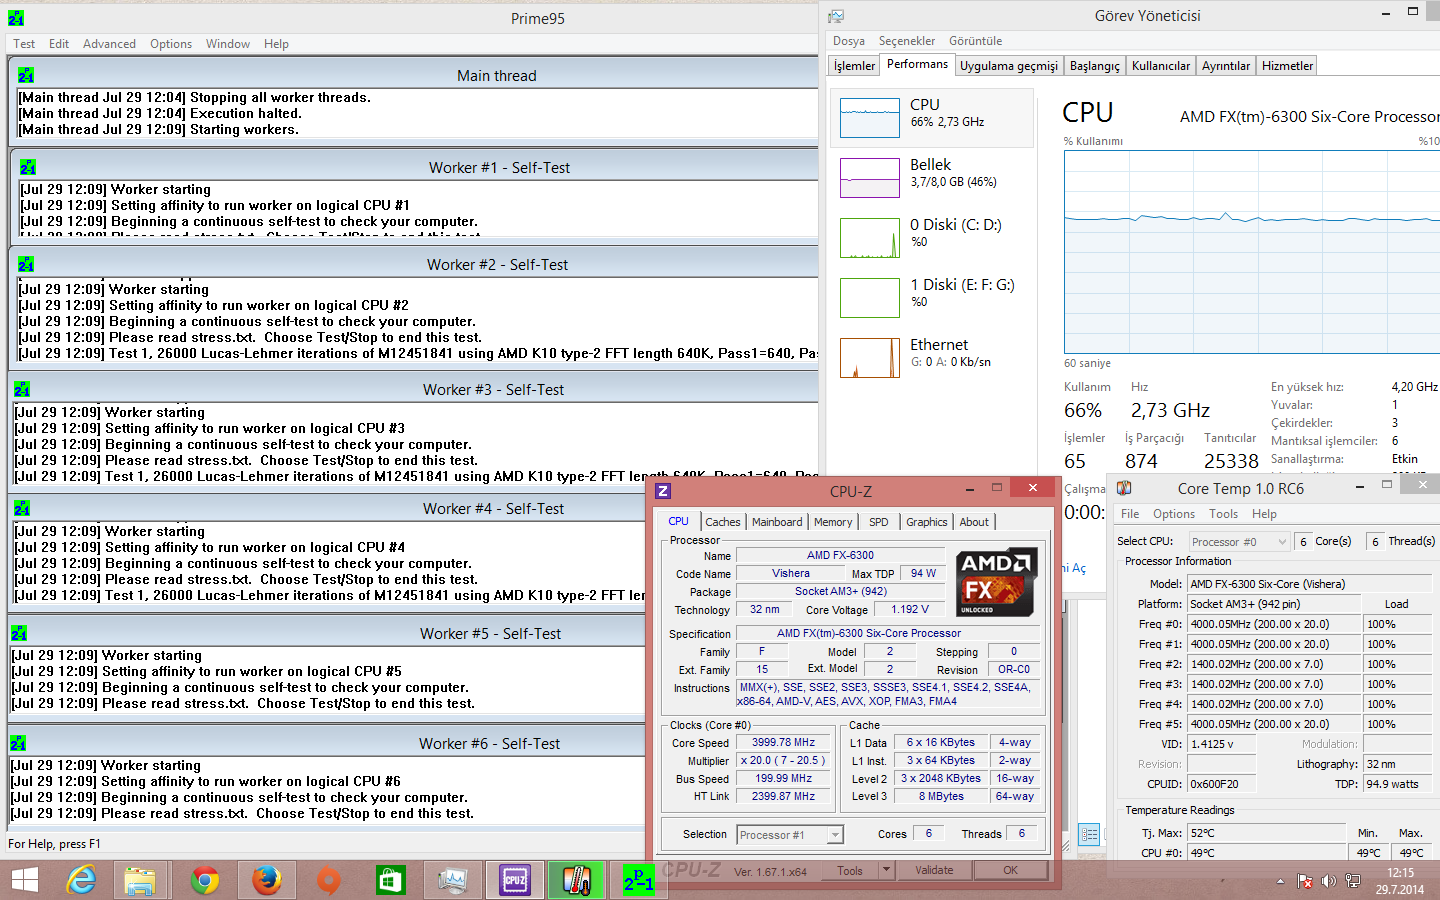Click the Action Center flag tray icon
The width and height of the screenshot is (1440, 900).
point(1305,881)
